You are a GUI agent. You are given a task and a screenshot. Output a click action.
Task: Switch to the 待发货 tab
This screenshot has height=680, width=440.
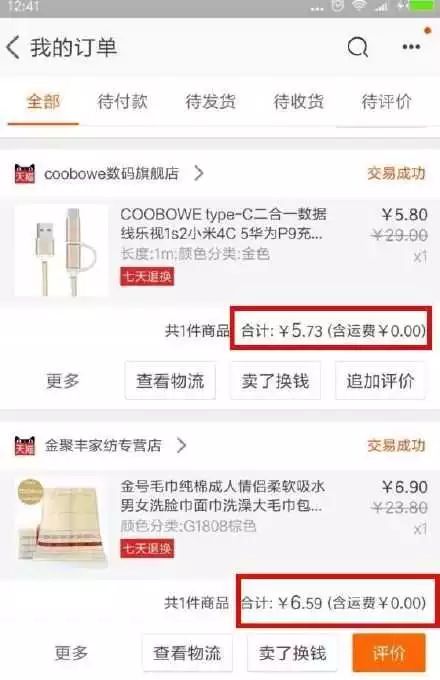211,102
